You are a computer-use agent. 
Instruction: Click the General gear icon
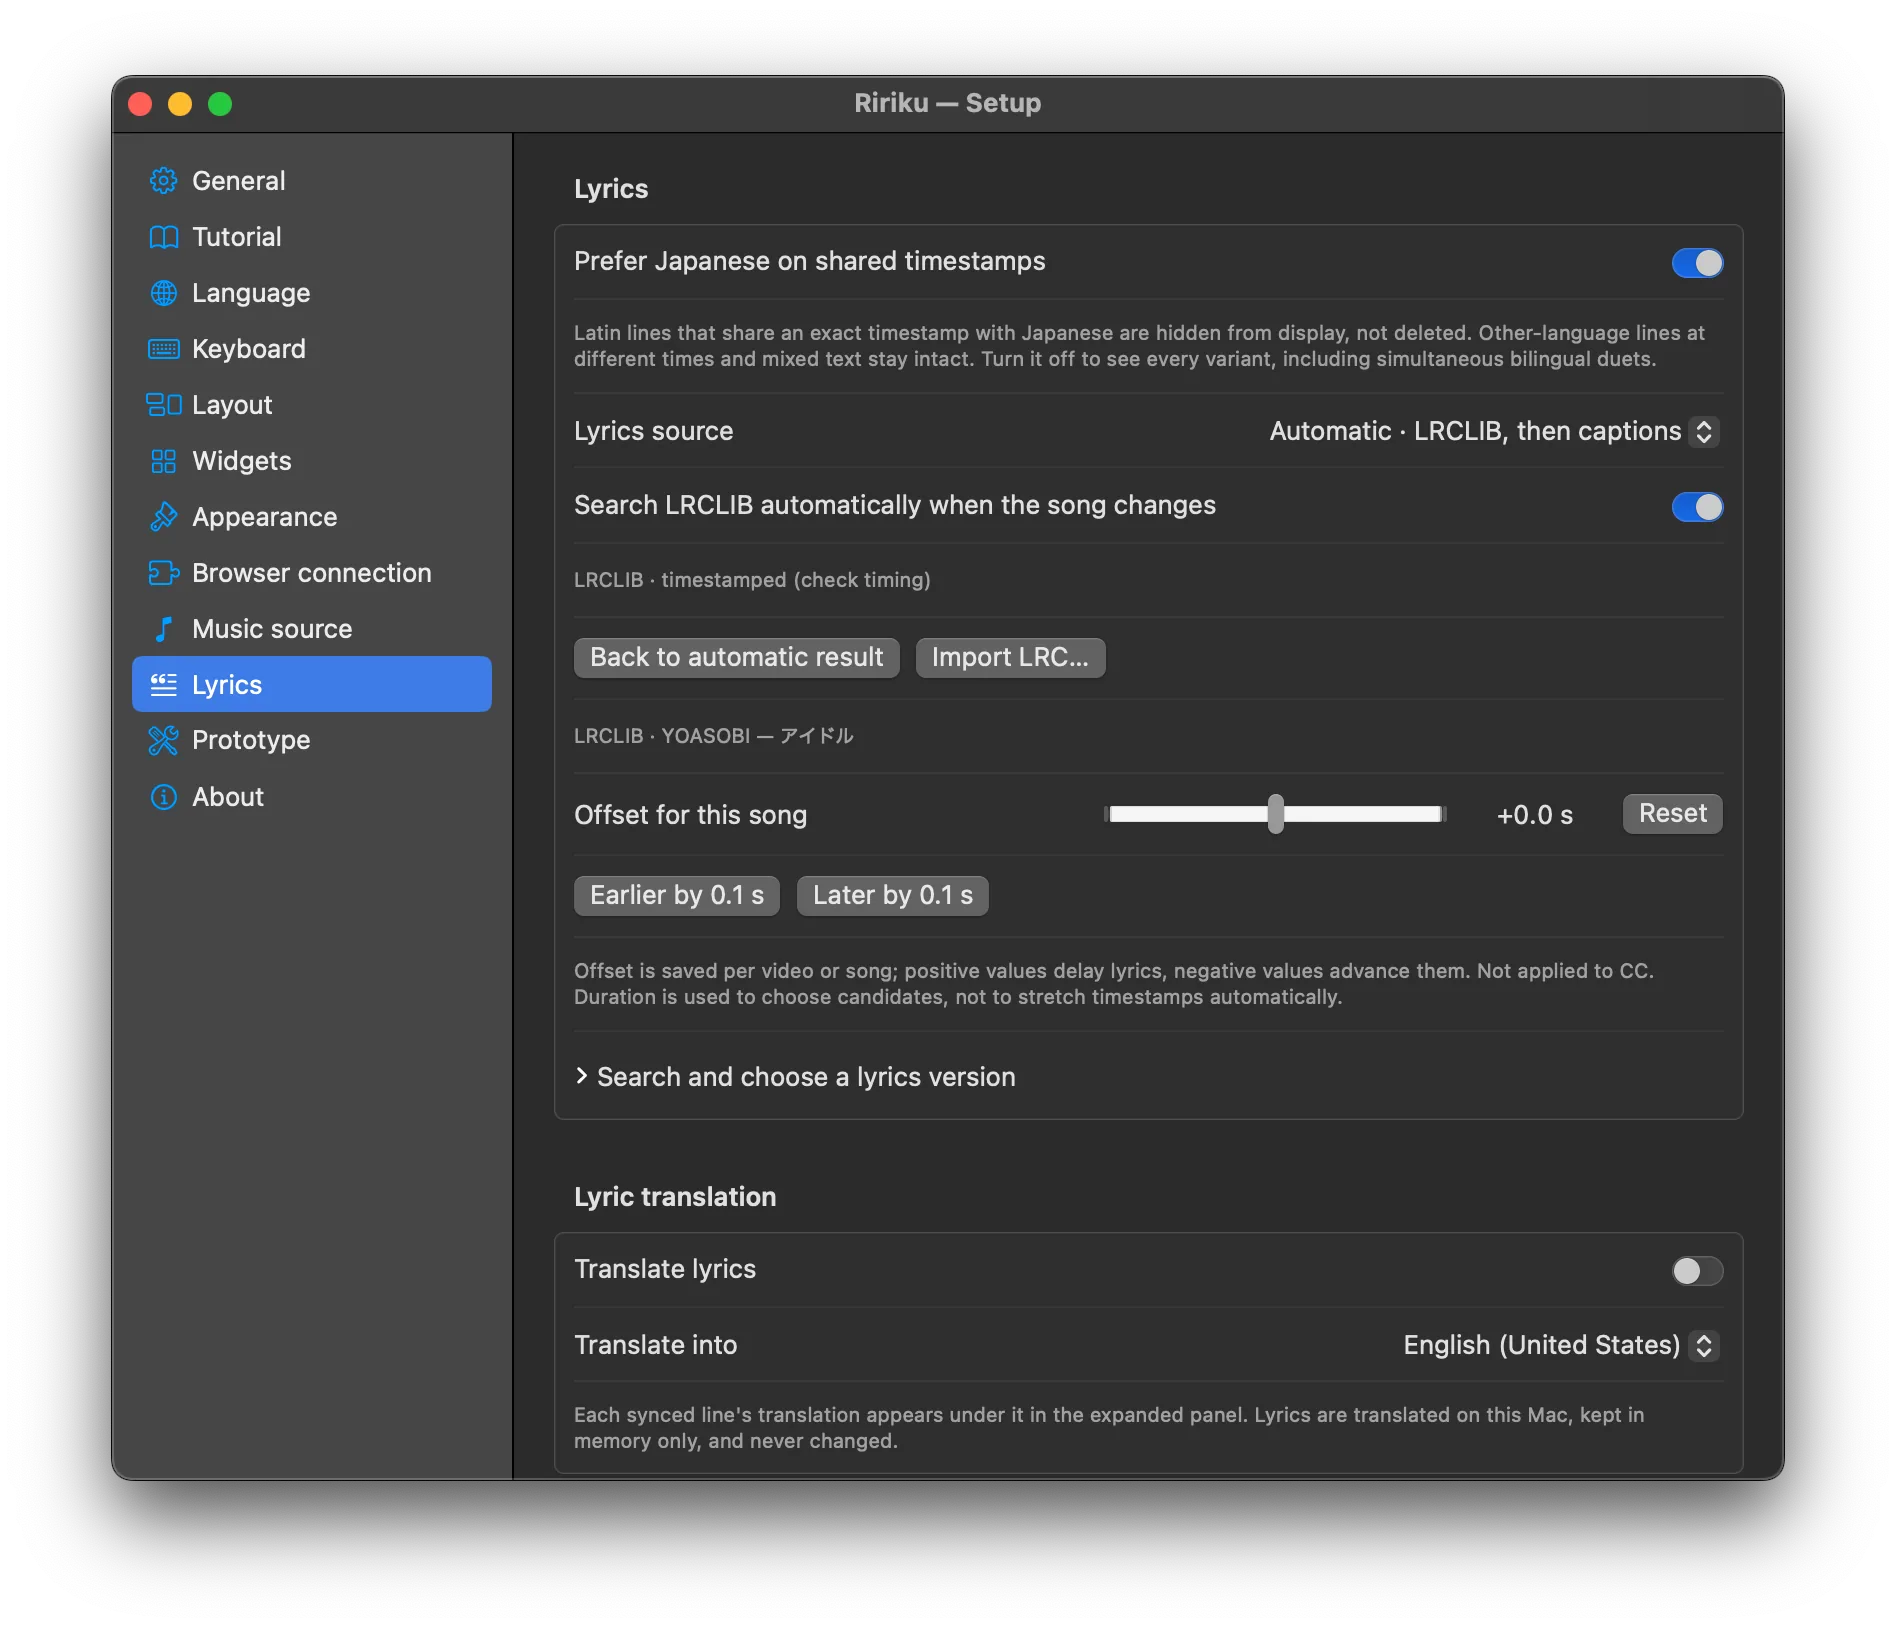pyautogui.click(x=163, y=181)
